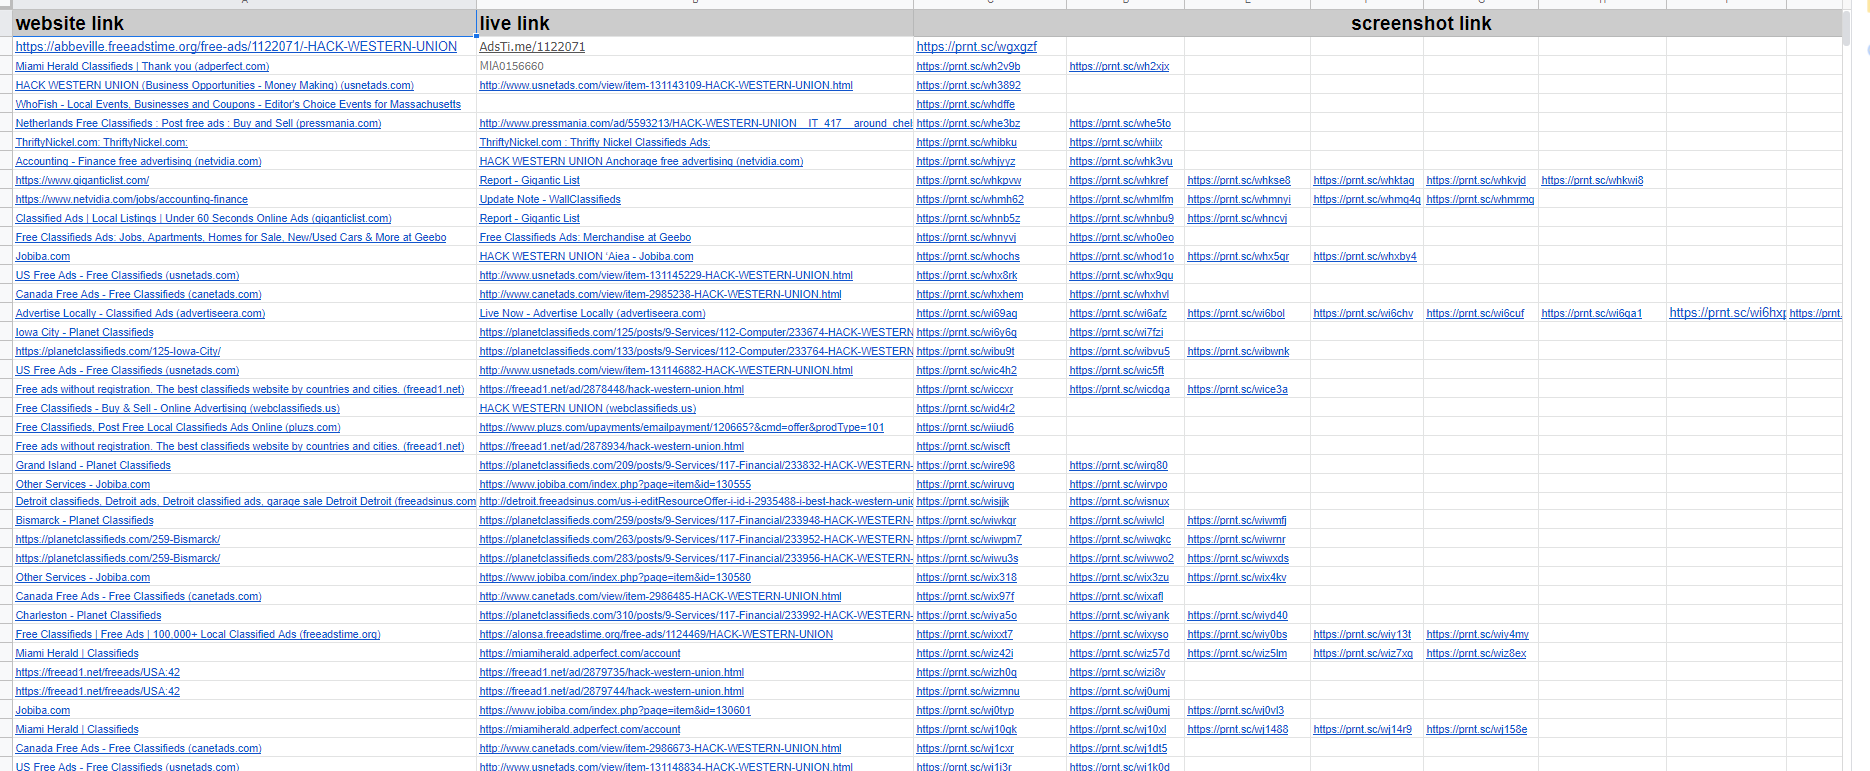
Task: Open screenshot link prnt.sc/wh2xjx
Action: 1119,67
